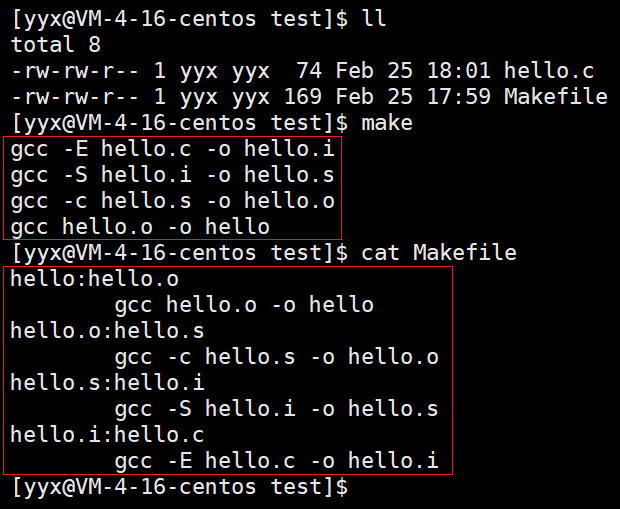This screenshot has width=620, height=509.
Task: Click the 'total 8' output line
Action: [x=56, y=45]
